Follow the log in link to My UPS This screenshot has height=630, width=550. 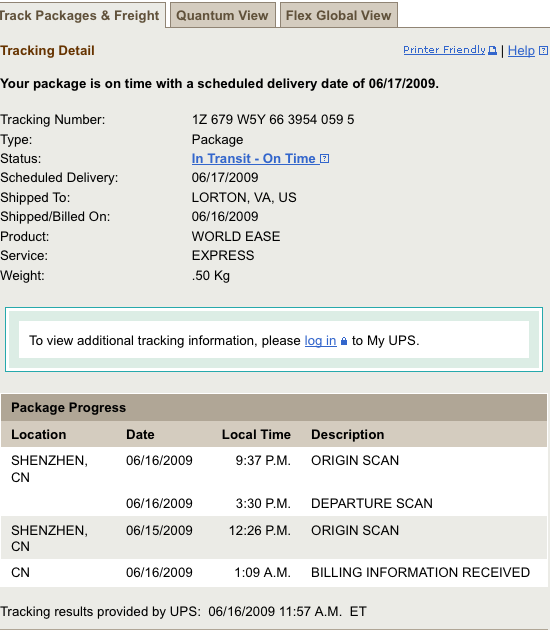(320, 341)
